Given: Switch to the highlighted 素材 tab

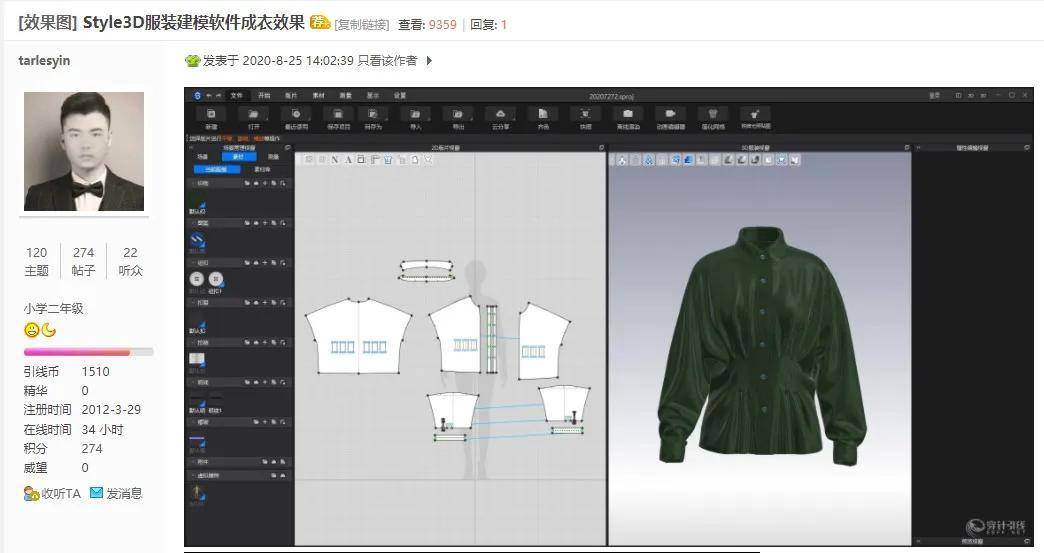Looking at the screenshot, I should (238, 157).
